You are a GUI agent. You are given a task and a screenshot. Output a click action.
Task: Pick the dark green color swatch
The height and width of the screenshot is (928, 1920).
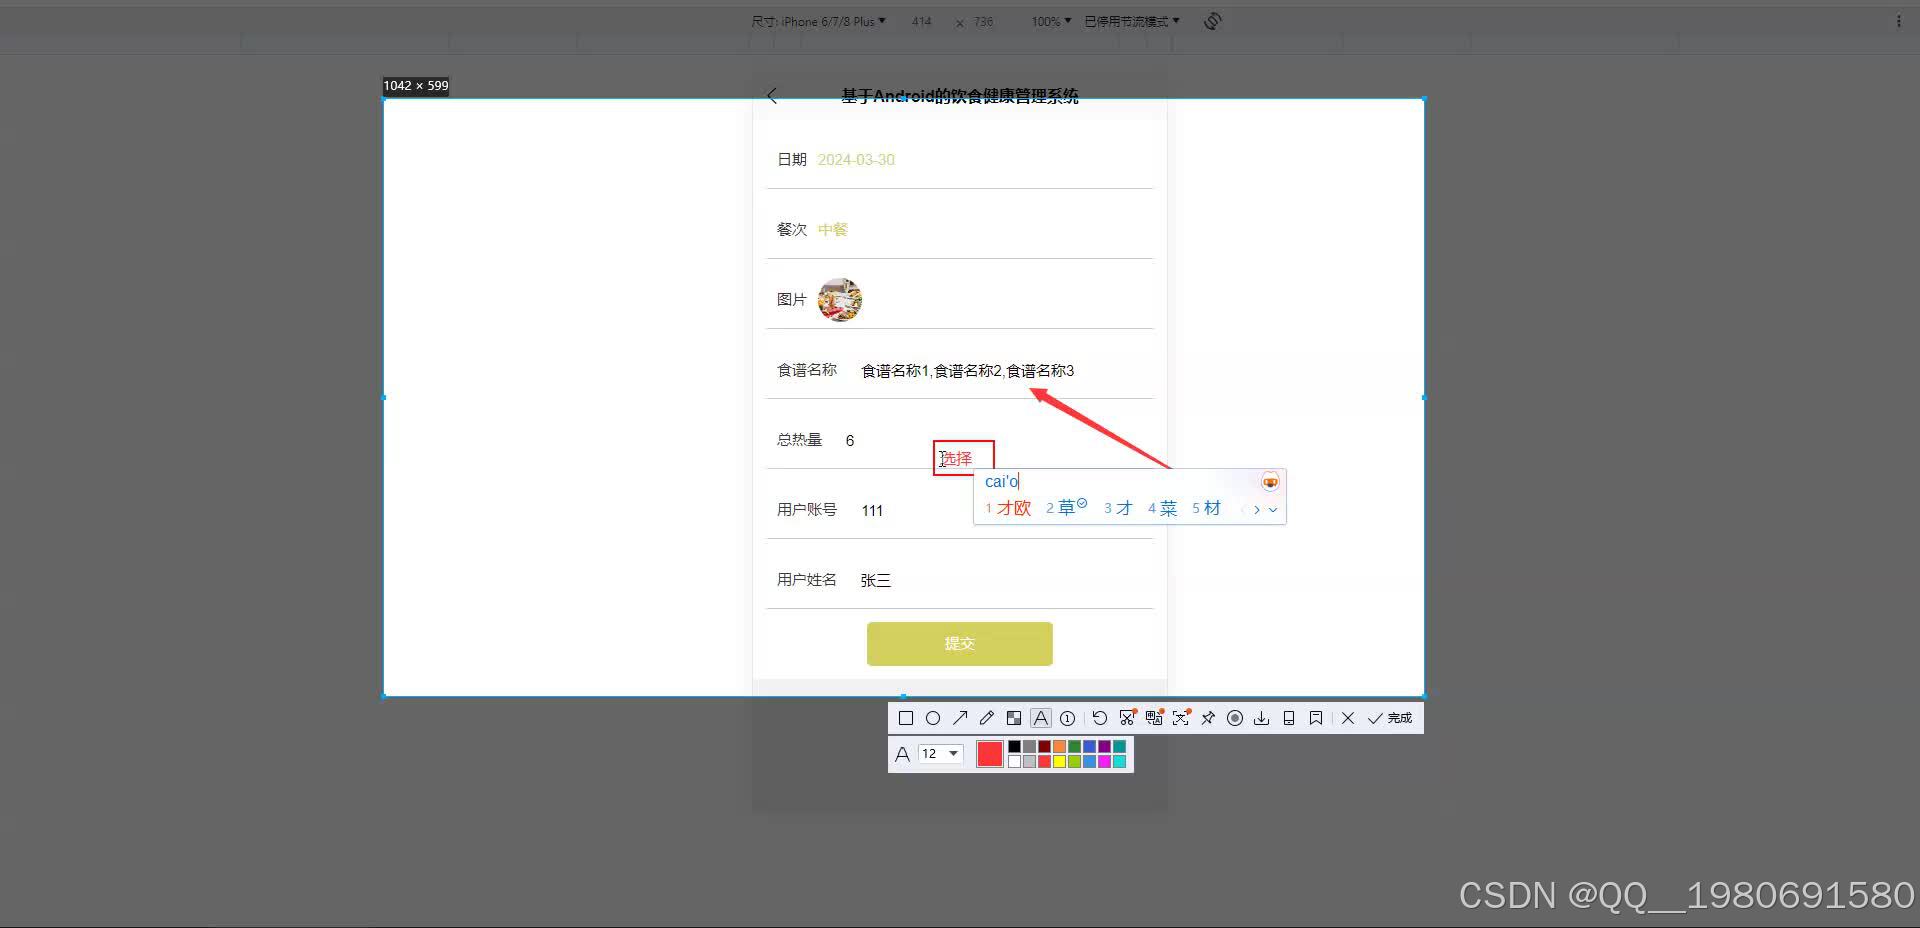coord(1074,746)
